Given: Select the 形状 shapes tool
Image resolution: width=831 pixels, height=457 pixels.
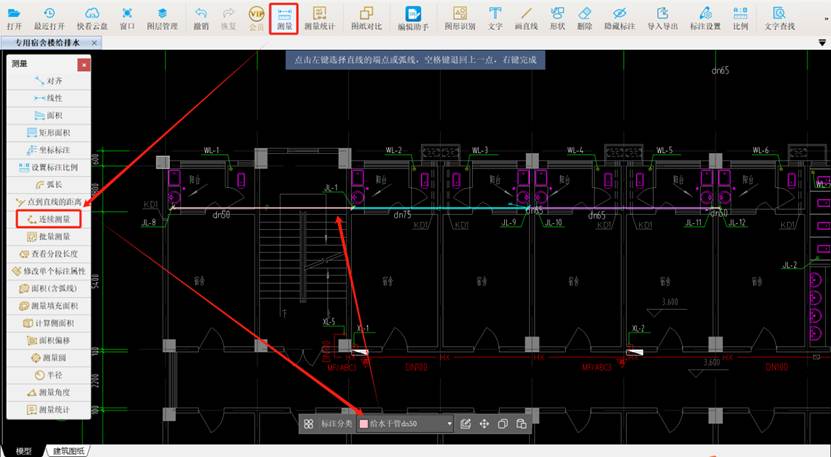Looking at the screenshot, I should [x=557, y=18].
